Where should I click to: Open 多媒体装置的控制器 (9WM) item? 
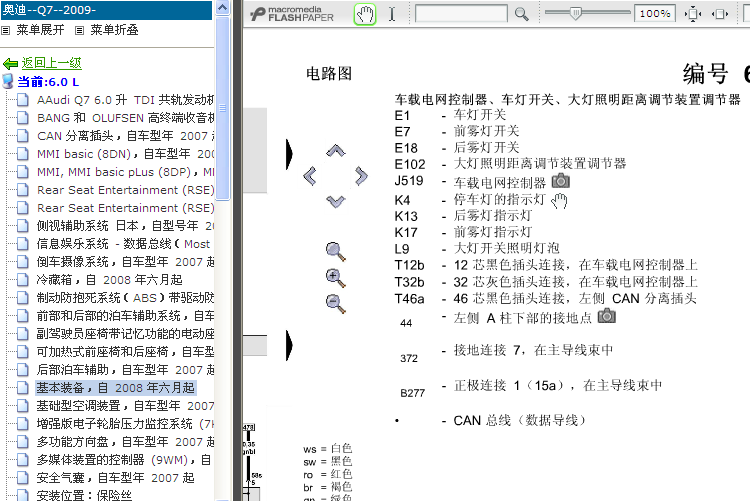click(123, 460)
